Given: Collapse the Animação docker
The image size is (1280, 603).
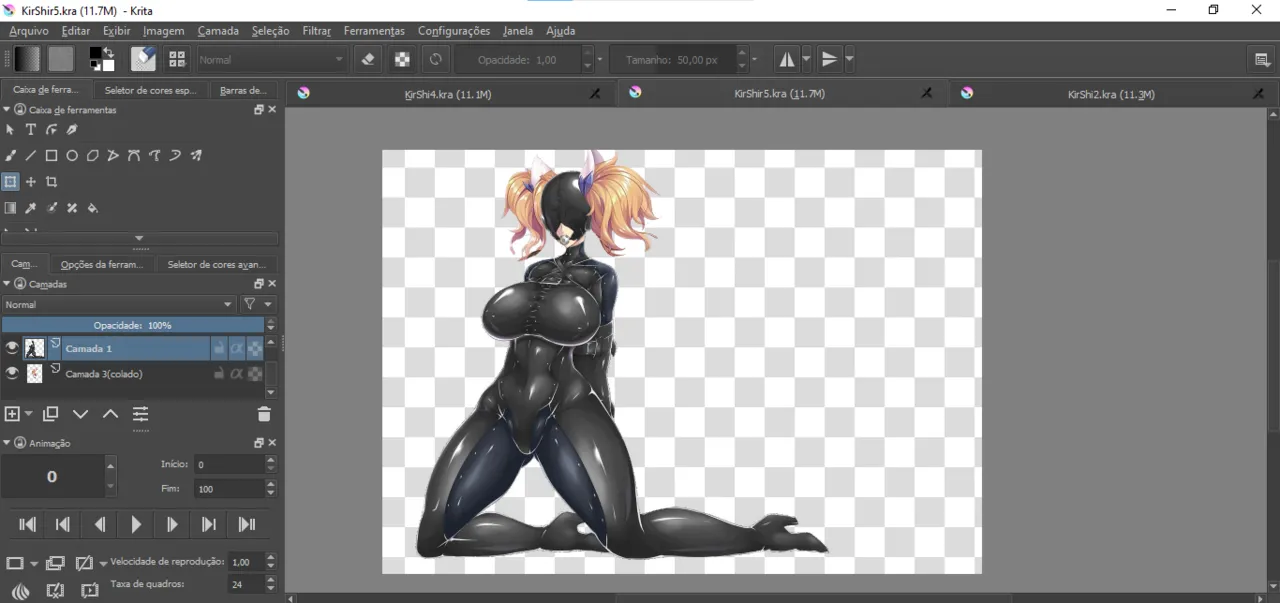Looking at the screenshot, I should (x=8, y=443).
